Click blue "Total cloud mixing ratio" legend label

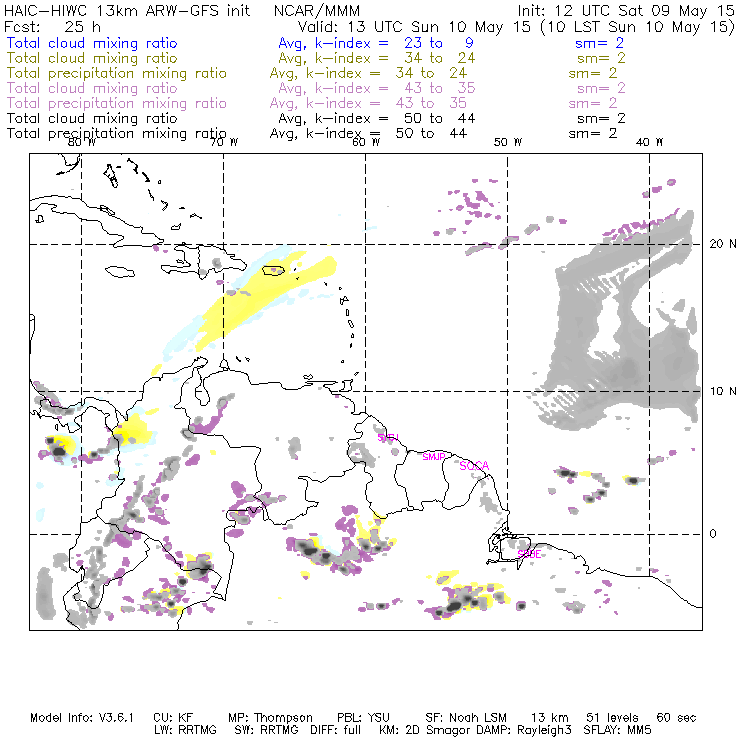(x=92, y=43)
